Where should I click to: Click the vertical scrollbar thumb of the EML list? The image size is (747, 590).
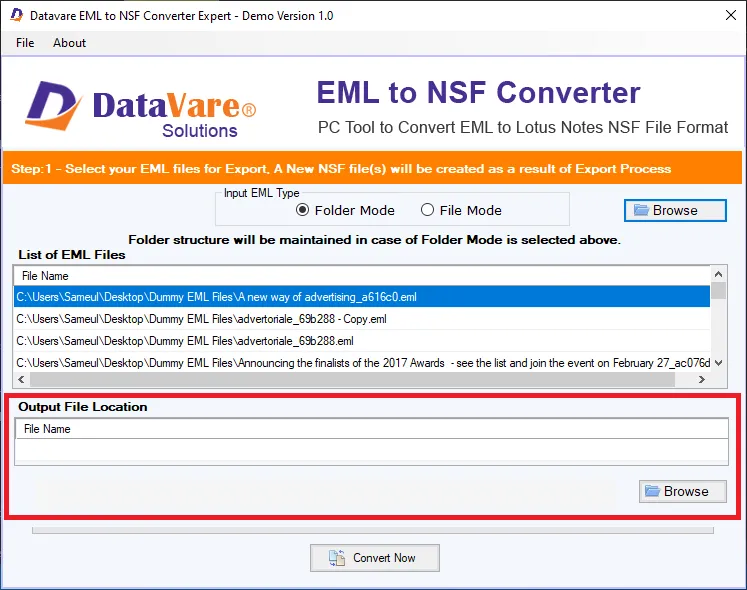tap(718, 290)
